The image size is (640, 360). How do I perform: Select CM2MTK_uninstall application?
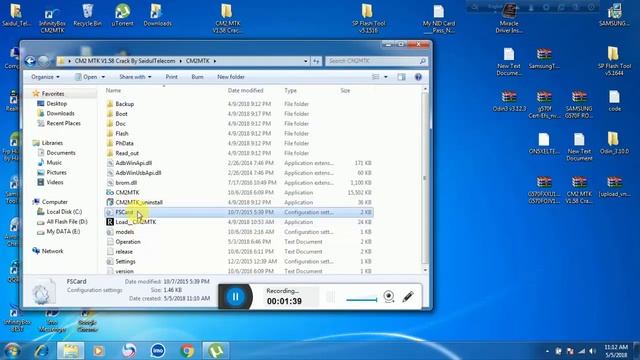tap(139, 202)
